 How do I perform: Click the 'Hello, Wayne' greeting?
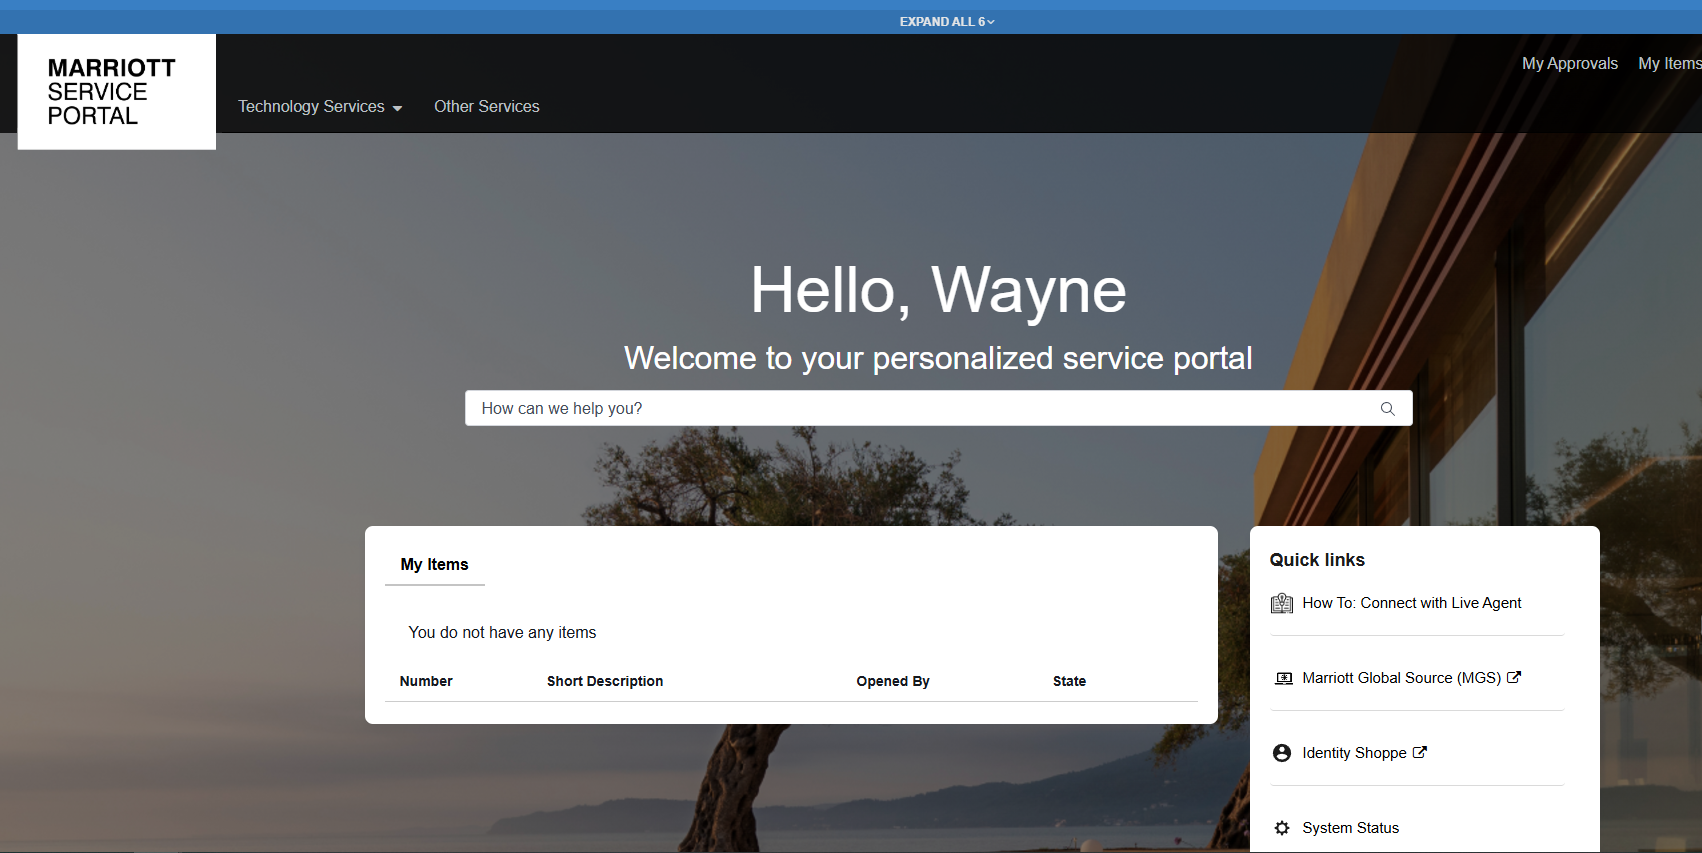click(939, 290)
